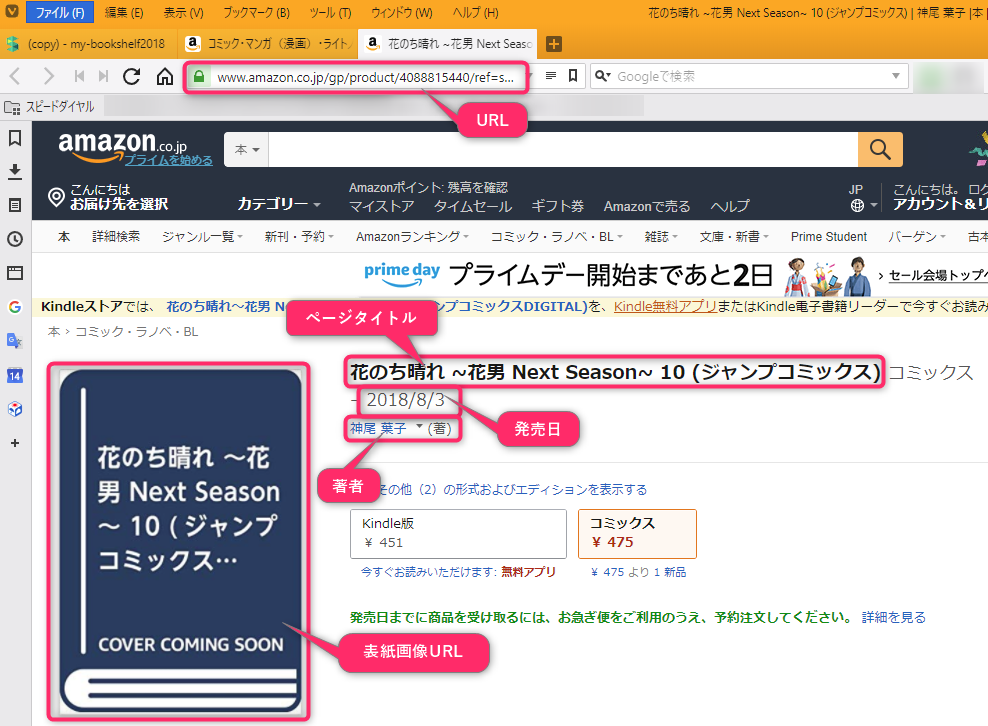
Task: Open the タイムセール link
Action: coord(473,206)
